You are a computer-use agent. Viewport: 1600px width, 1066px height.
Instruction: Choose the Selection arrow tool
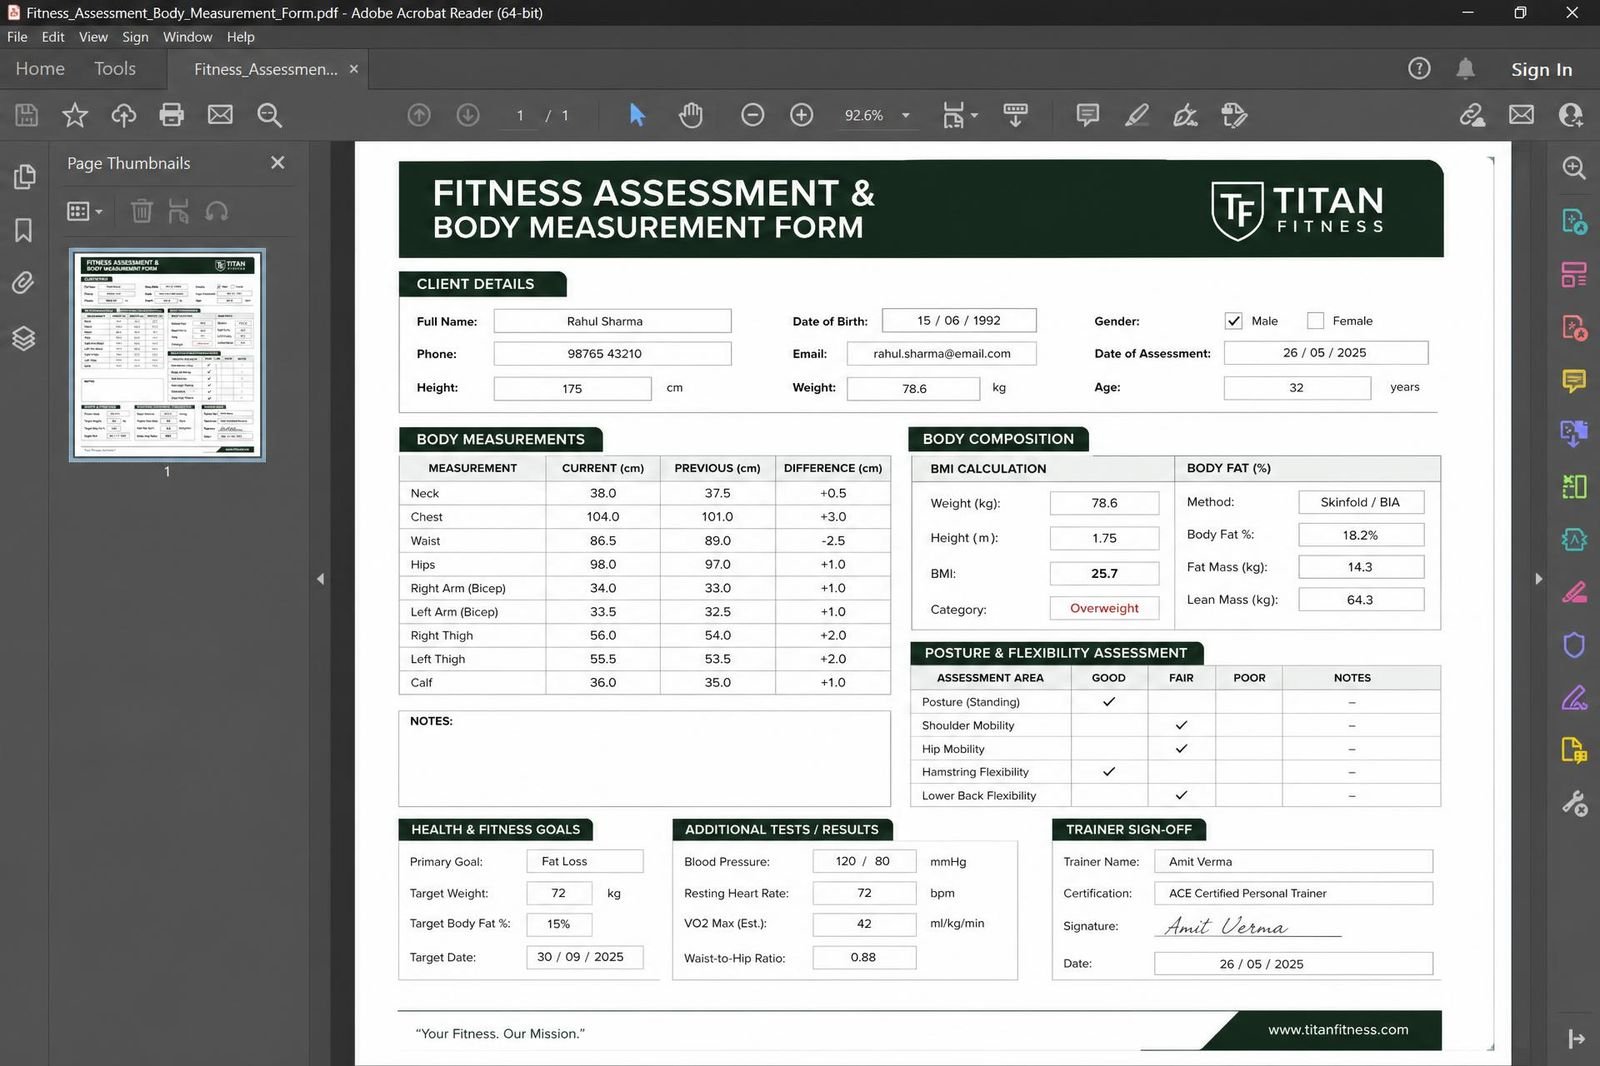[637, 115]
